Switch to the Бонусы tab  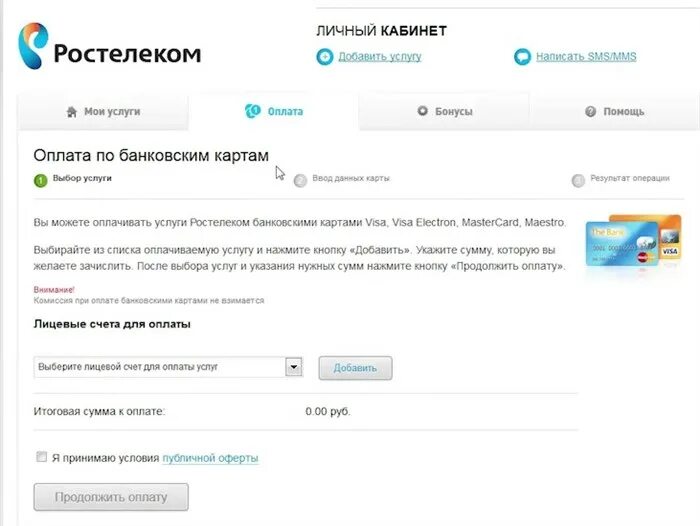tap(444, 111)
